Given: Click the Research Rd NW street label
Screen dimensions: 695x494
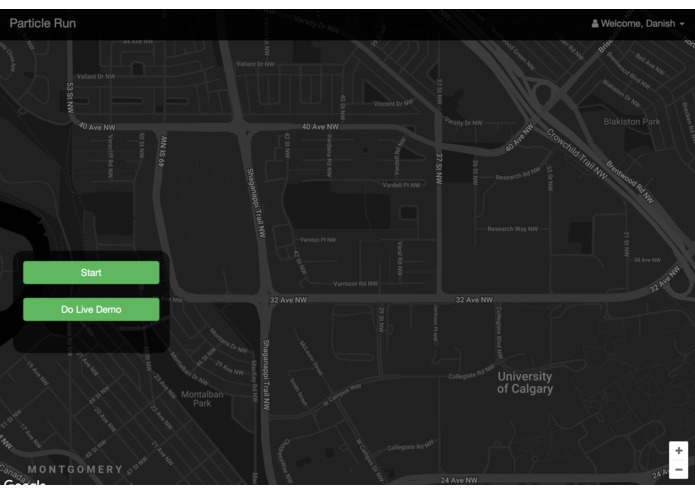Looking at the screenshot, I should coord(518,173).
